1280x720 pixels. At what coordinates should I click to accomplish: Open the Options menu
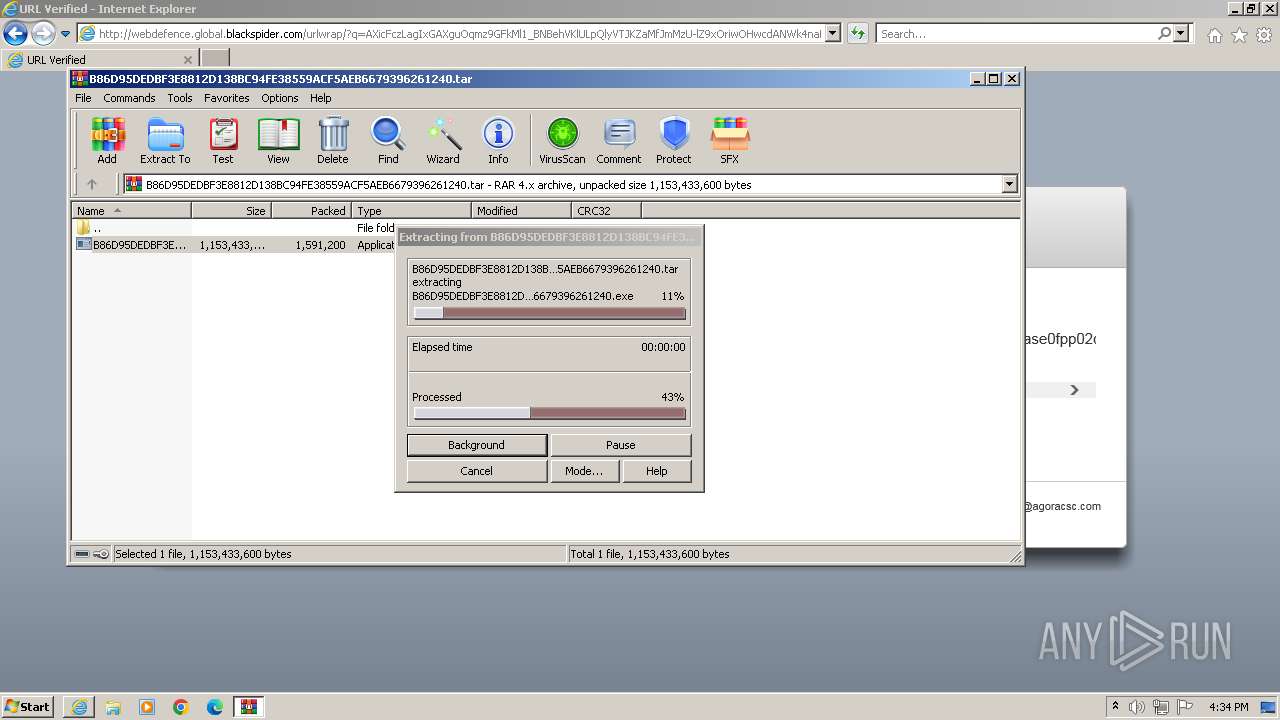coord(280,98)
